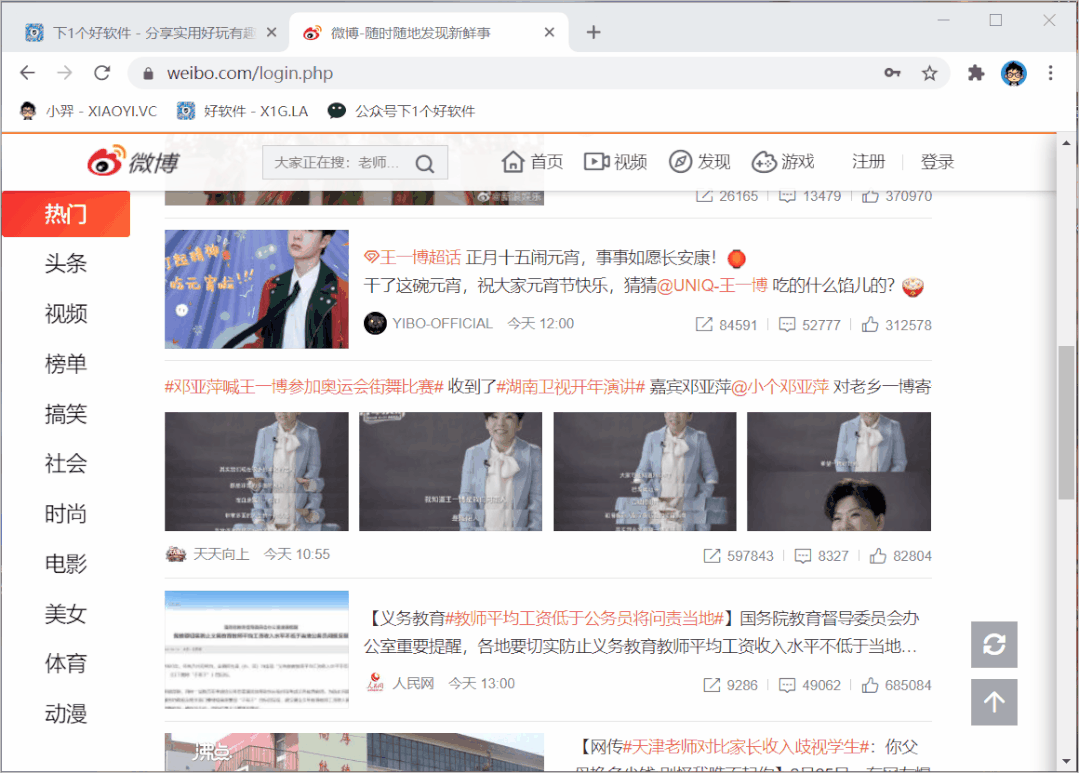This screenshot has height=773, width=1079.
Task: Like the 天天向上 post
Action: pyautogui.click(x=877, y=555)
